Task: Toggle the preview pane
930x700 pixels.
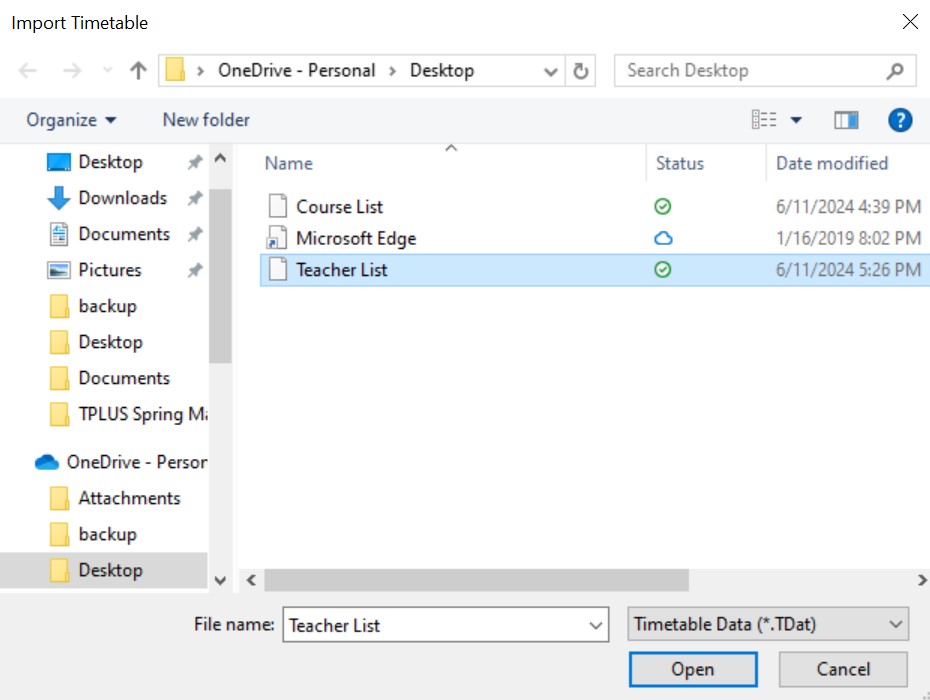Action: [x=845, y=119]
